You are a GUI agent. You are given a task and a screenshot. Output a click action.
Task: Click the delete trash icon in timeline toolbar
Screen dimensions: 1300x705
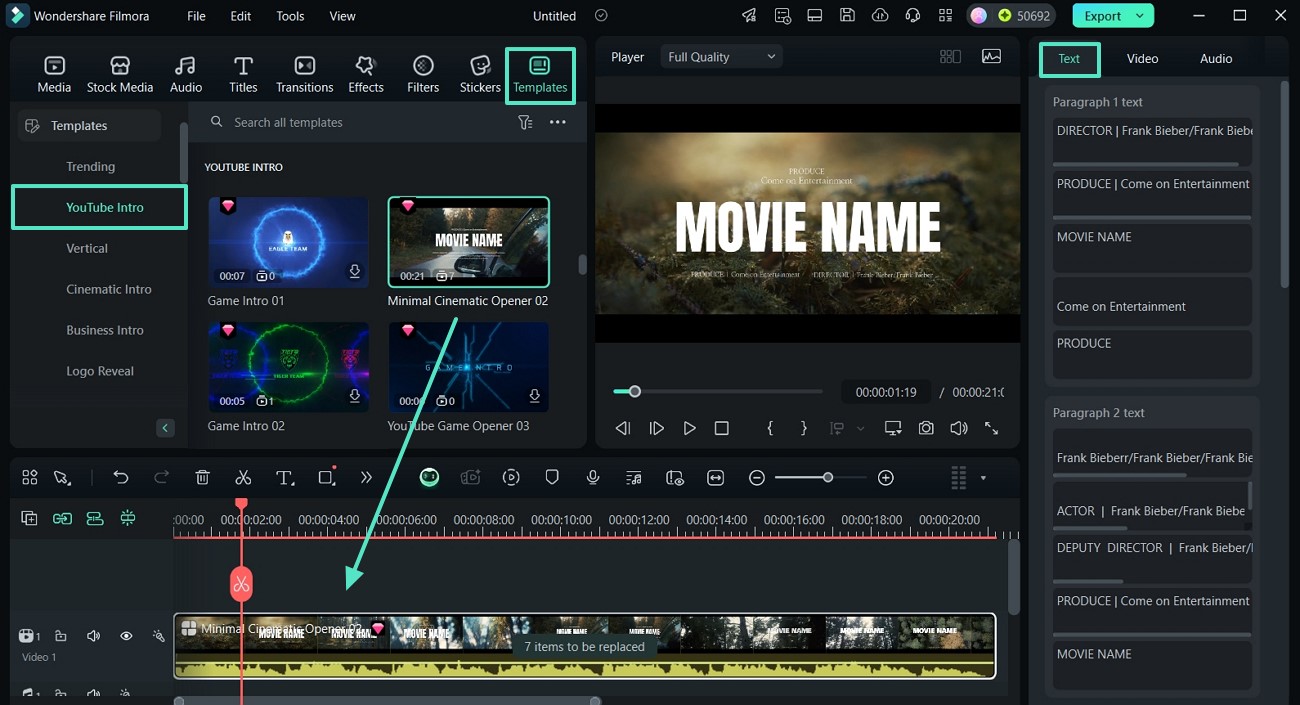click(202, 478)
